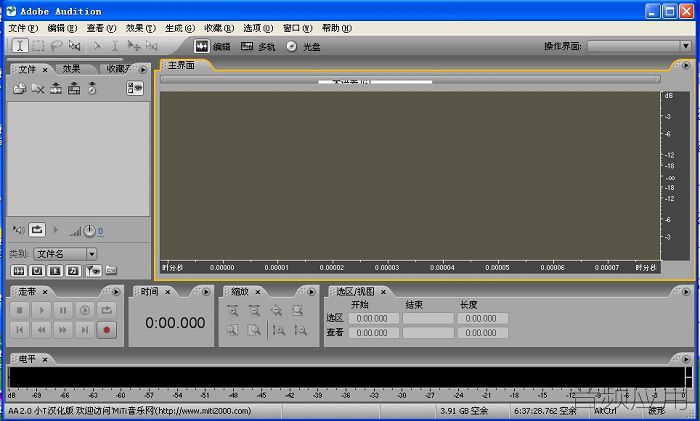
Task: Select the 主界面 main panel tab
Action: 181,65
